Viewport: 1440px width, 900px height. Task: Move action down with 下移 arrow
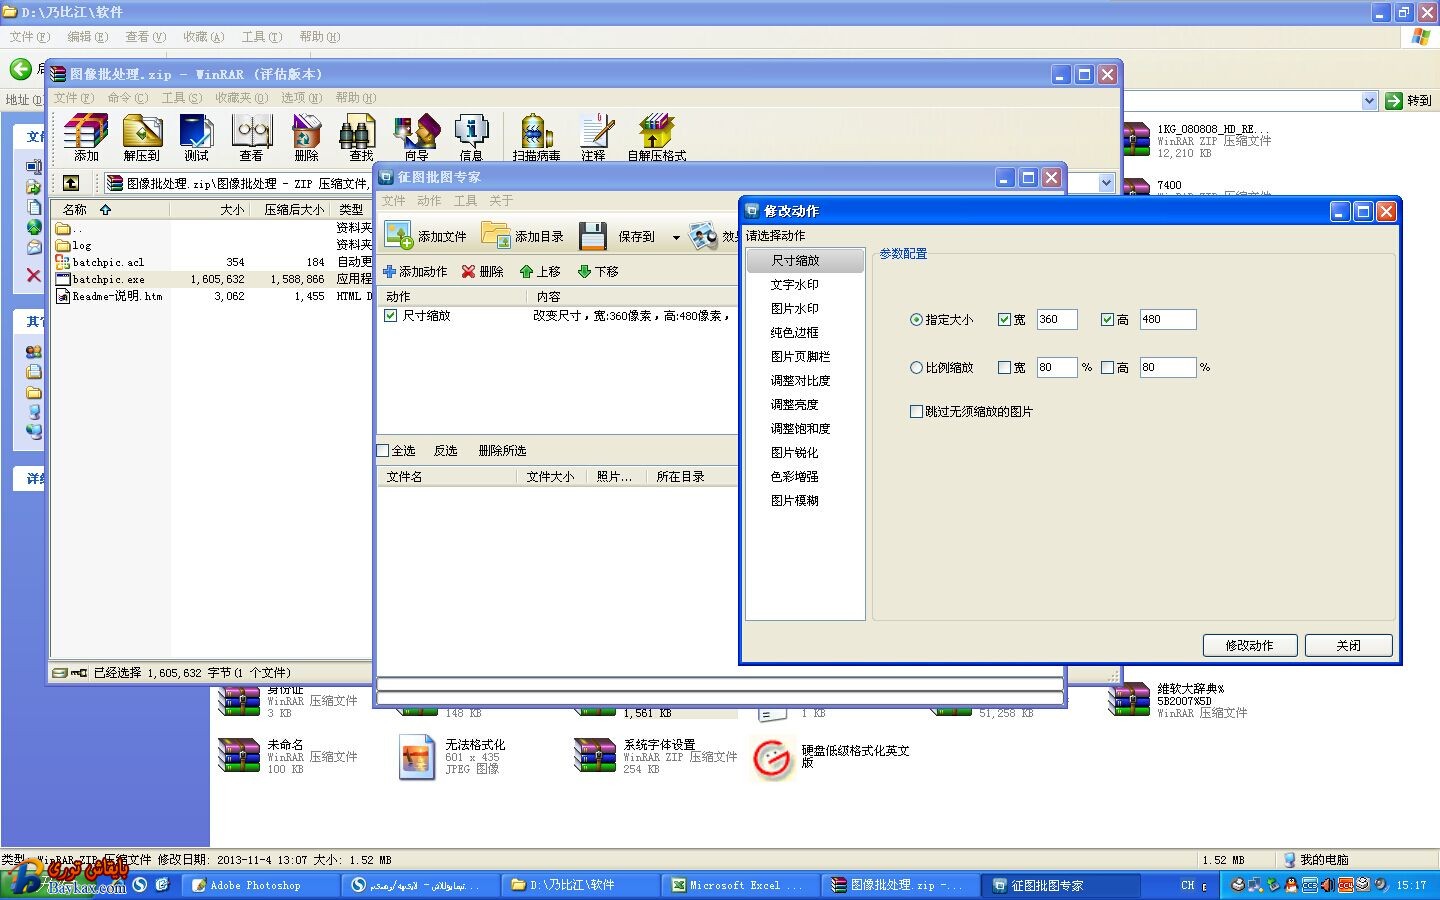[x=598, y=272]
